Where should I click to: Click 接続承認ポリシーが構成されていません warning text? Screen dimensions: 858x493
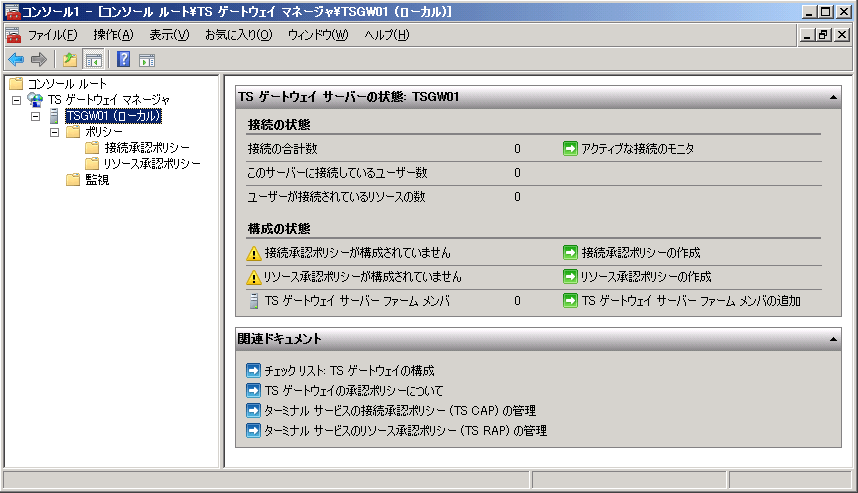coord(358,253)
